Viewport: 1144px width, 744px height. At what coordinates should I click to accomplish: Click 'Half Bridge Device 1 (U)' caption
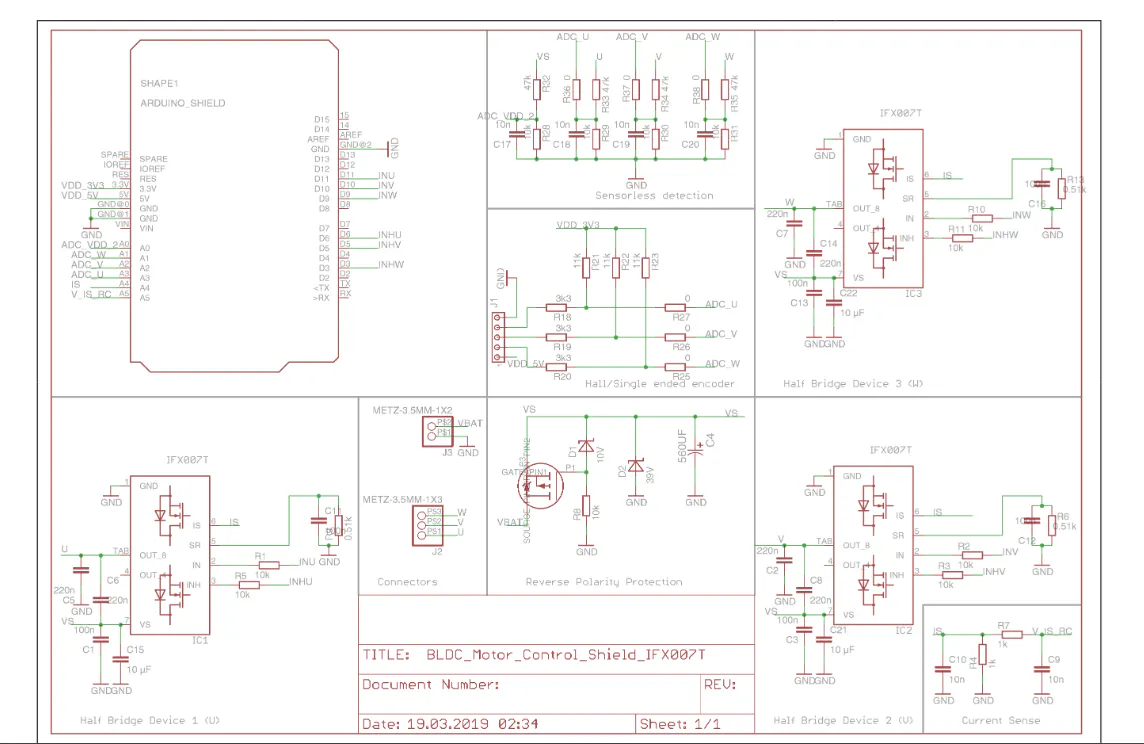150,721
